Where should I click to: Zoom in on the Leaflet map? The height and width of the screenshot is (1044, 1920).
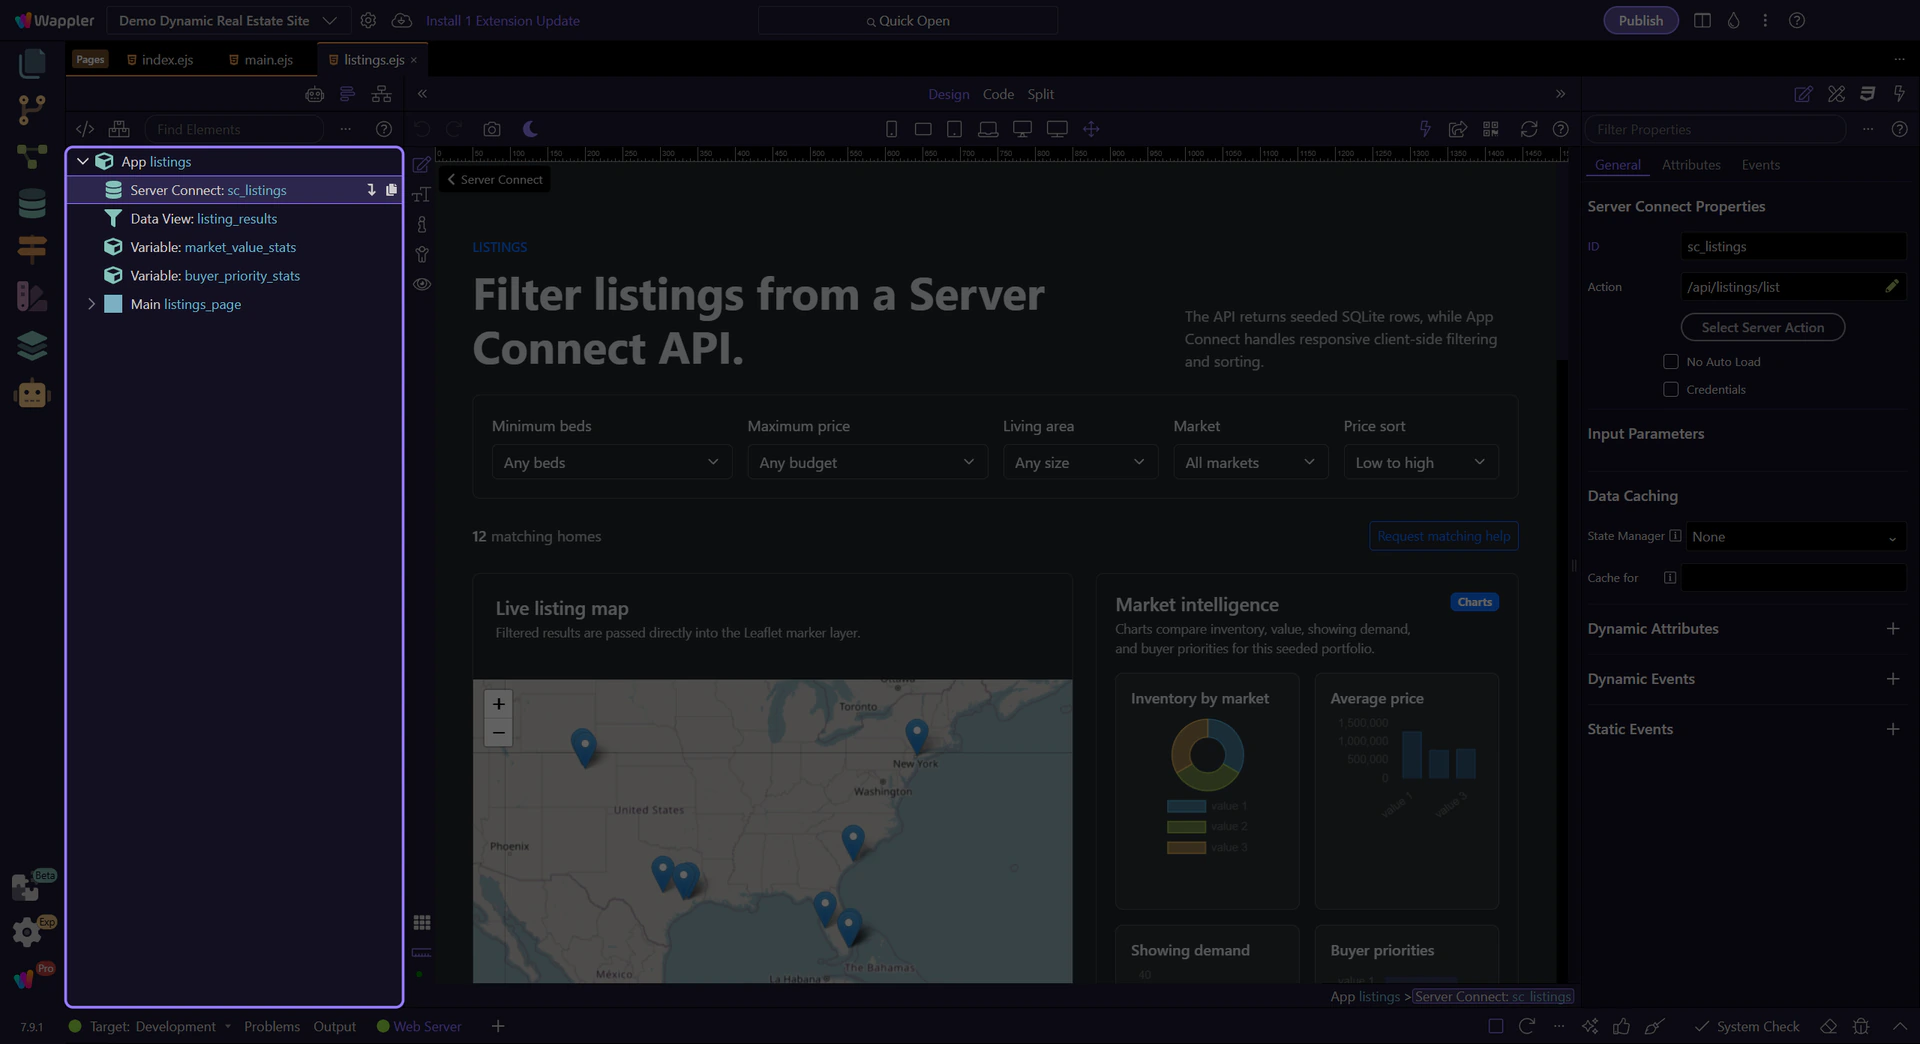tap(498, 704)
